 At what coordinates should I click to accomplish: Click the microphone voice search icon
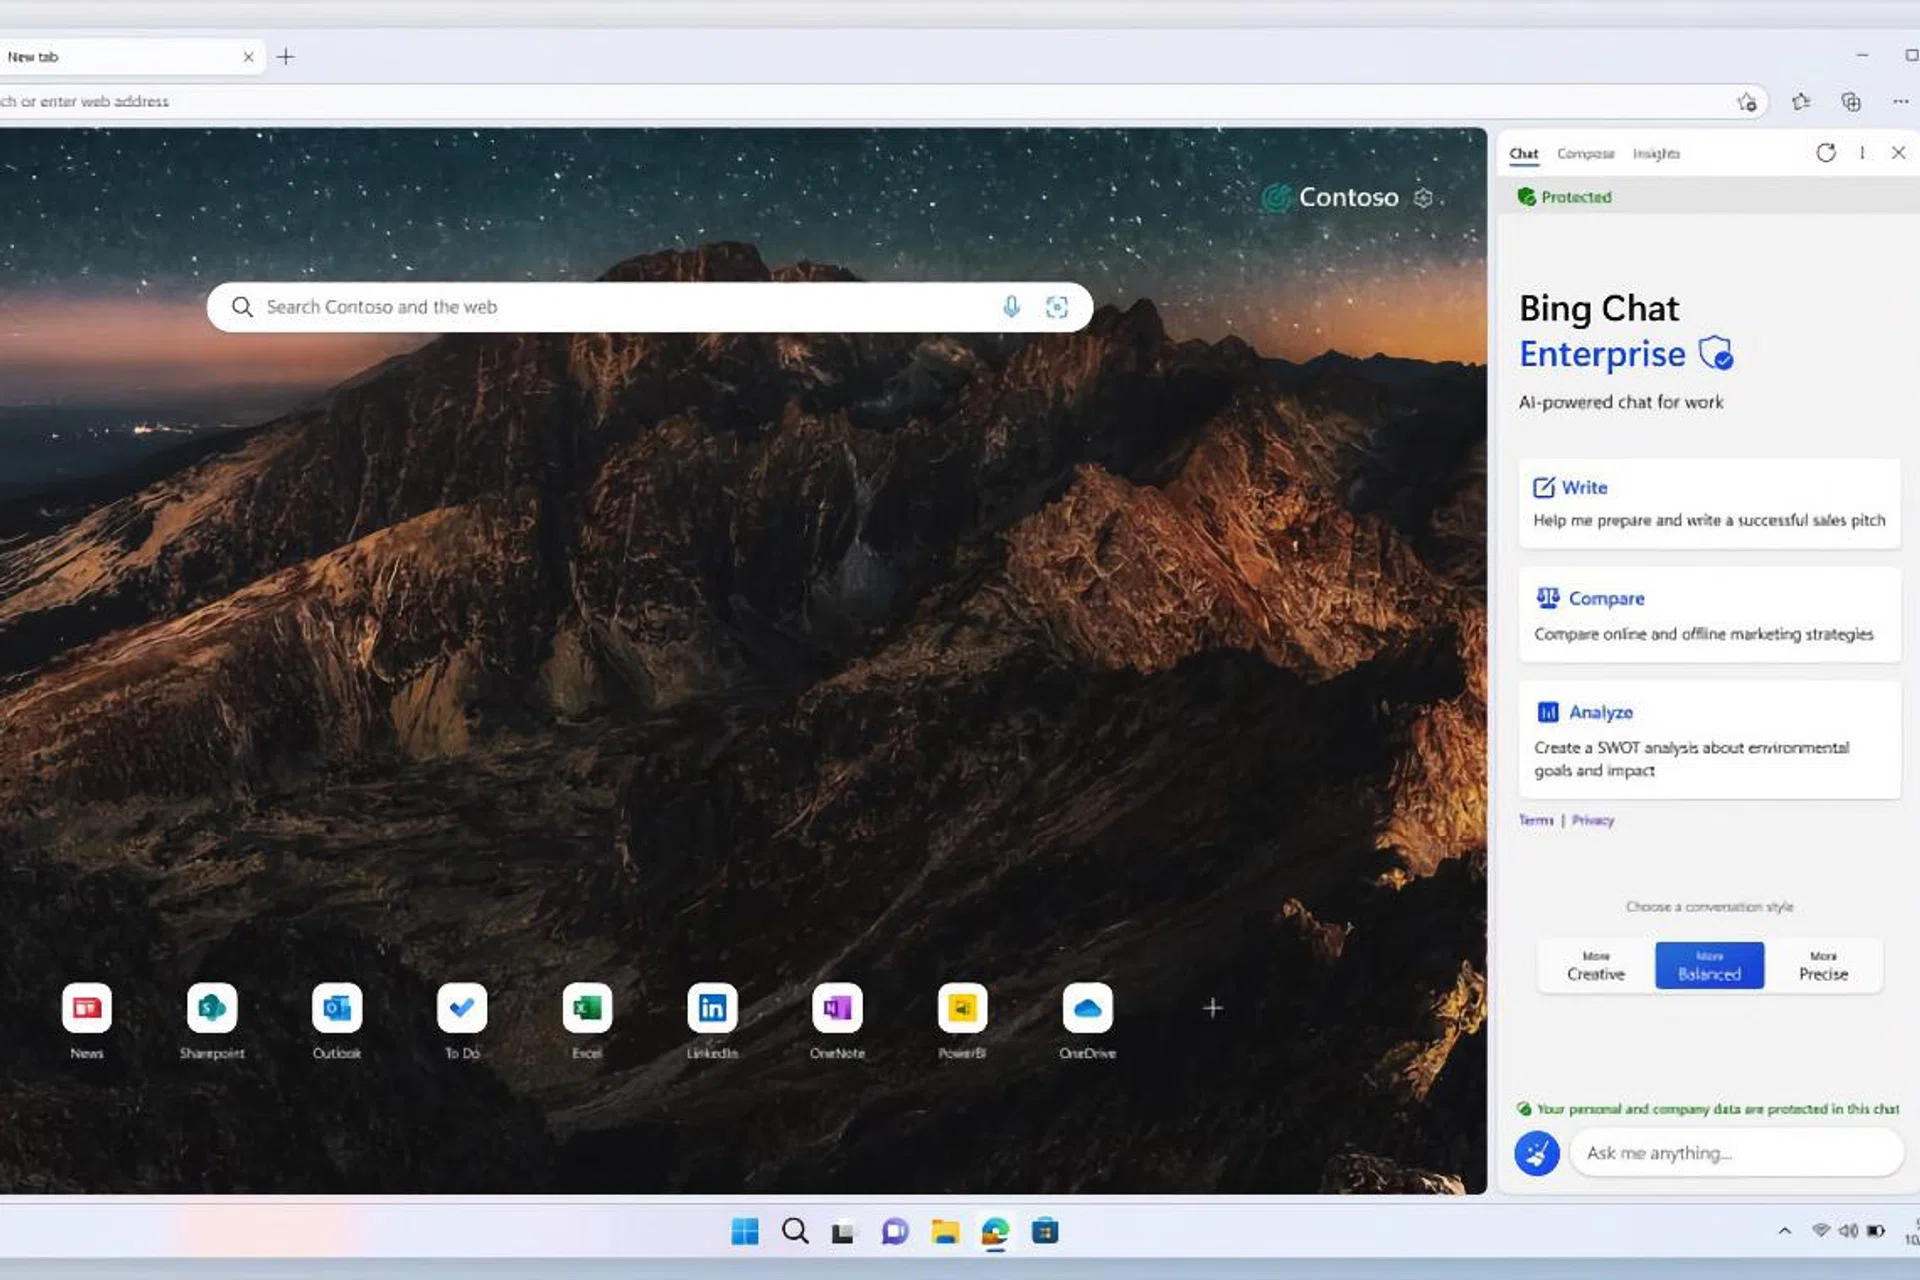click(1011, 307)
